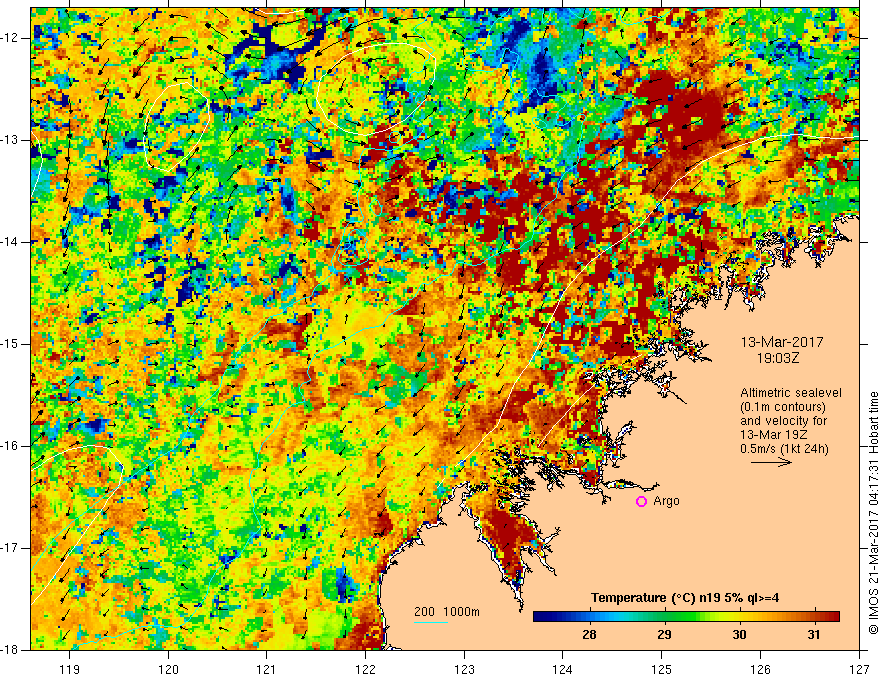Click the 31 tick label under colorbar
880x680 pixels.
pyautogui.click(x=814, y=634)
